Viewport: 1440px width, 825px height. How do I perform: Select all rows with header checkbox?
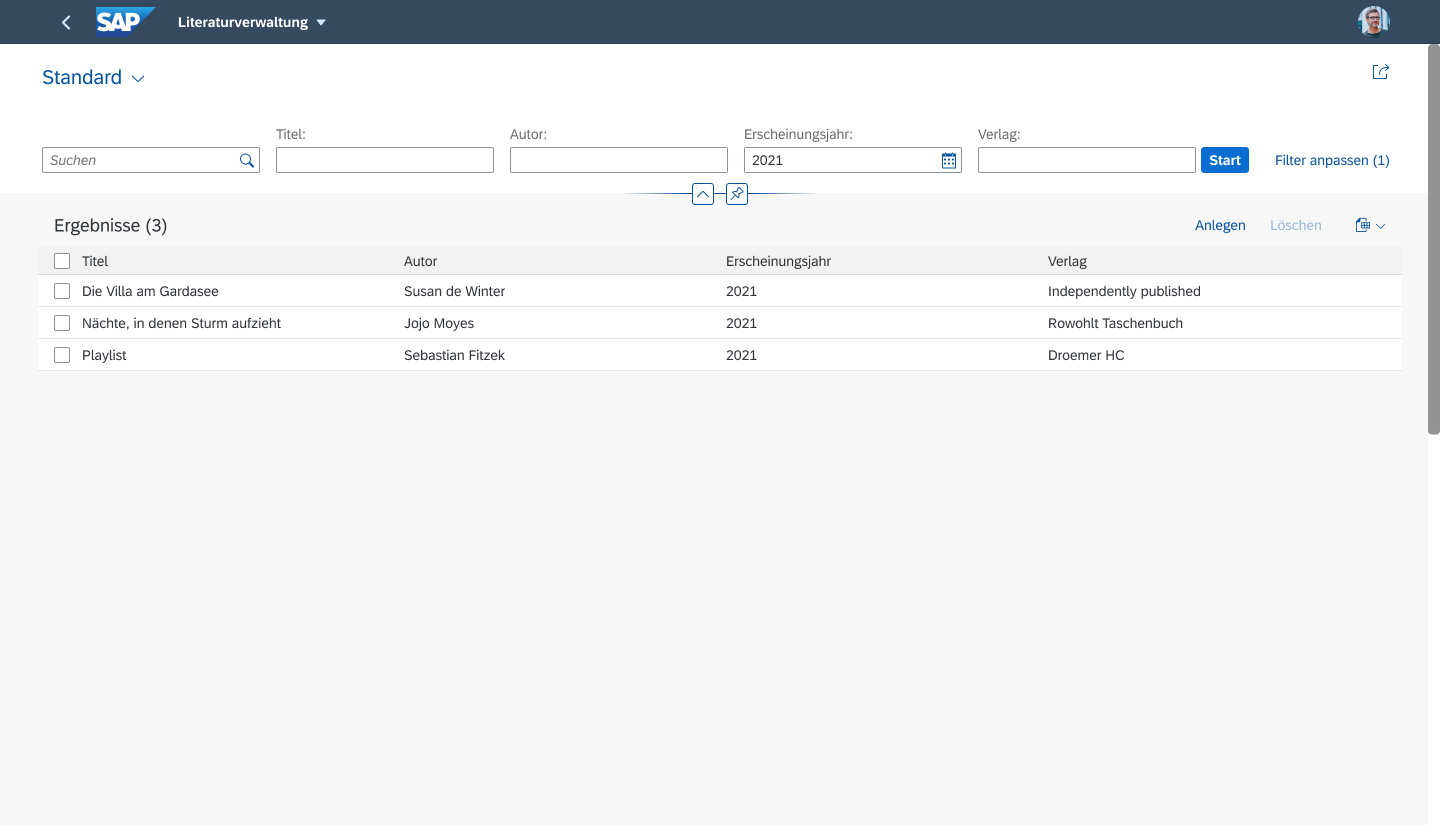click(x=62, y=261)
